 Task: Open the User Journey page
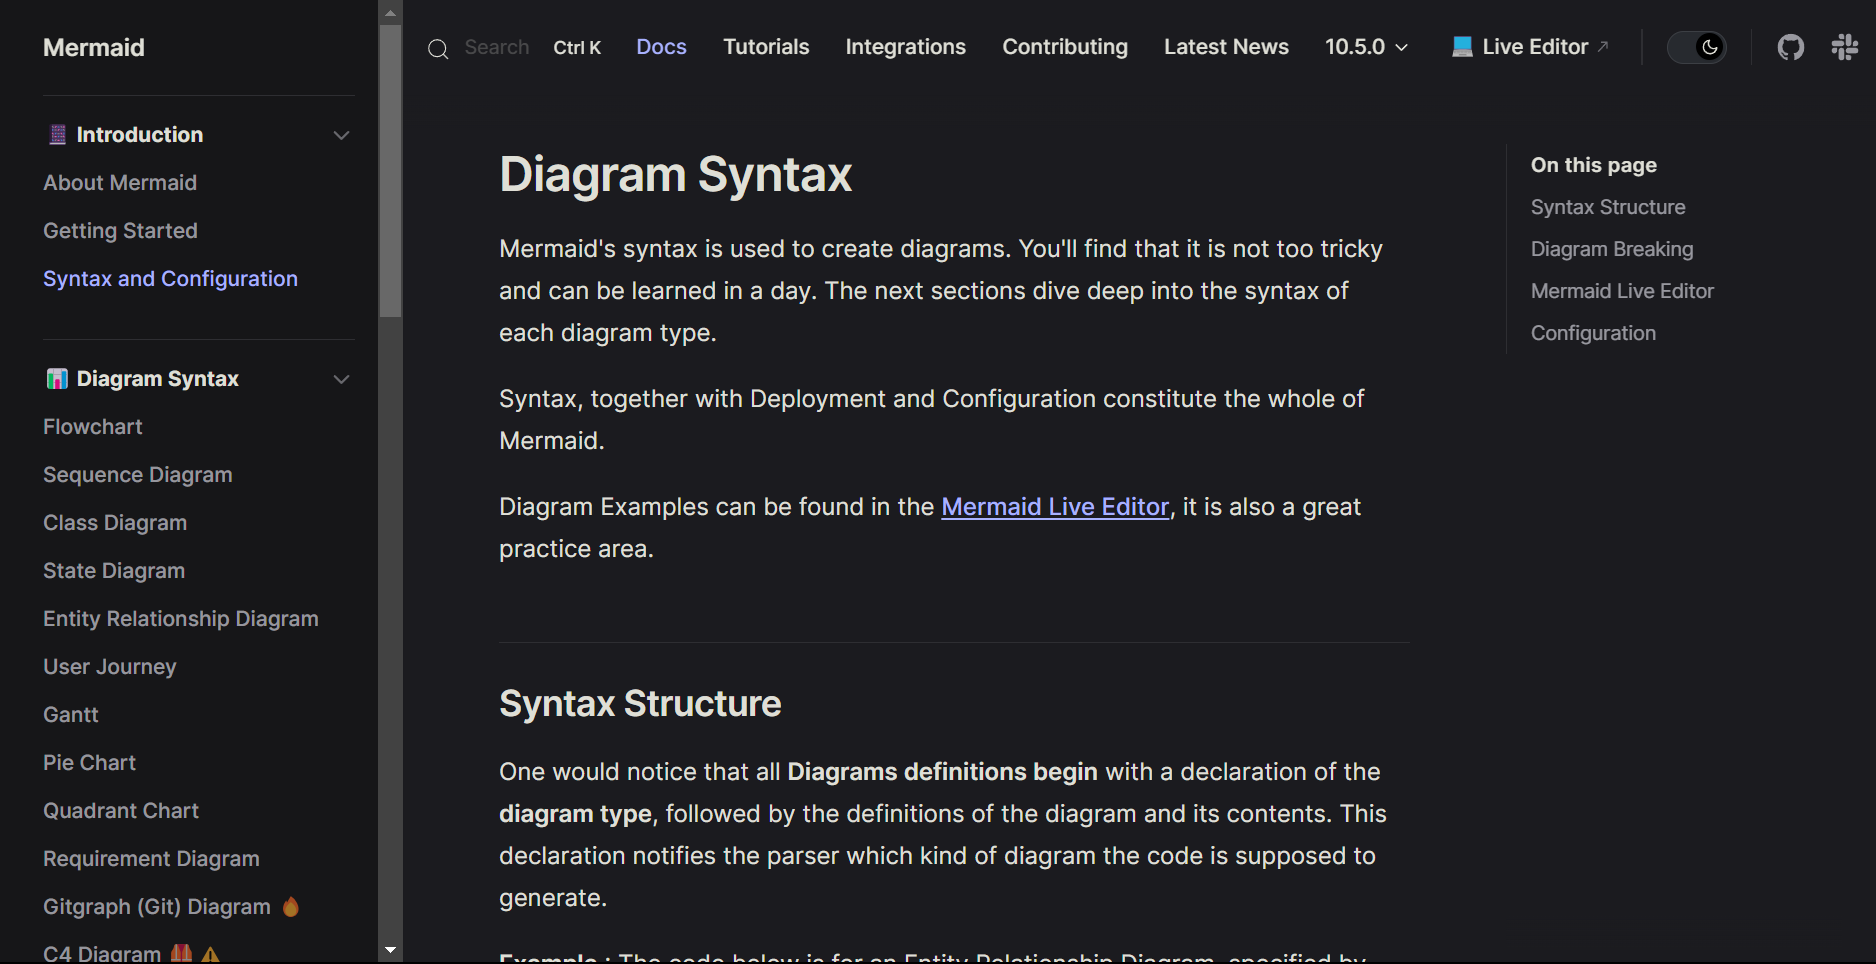coord(110,667)
